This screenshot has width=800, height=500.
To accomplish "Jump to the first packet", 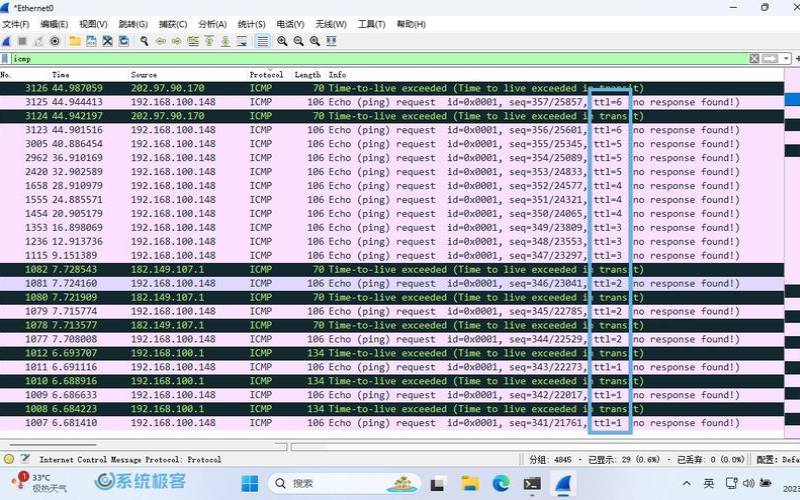I will pyautogui.click(x=209, y=41).
